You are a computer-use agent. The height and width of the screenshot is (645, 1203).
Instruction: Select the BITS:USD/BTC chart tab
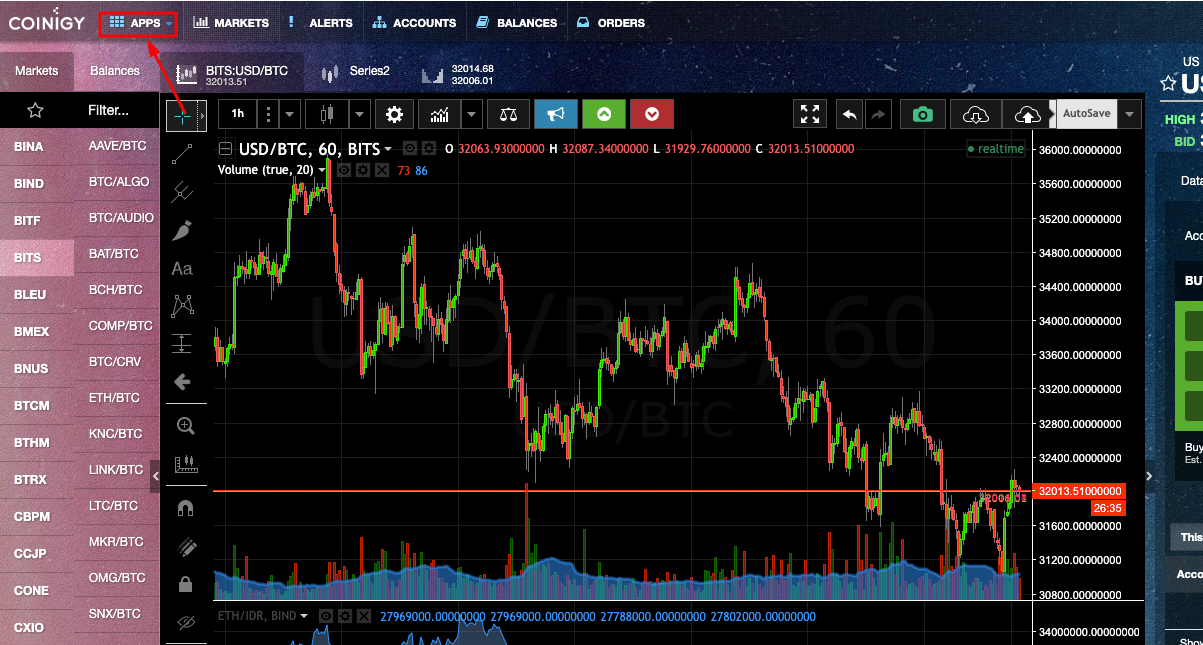[x=232, y=74]
